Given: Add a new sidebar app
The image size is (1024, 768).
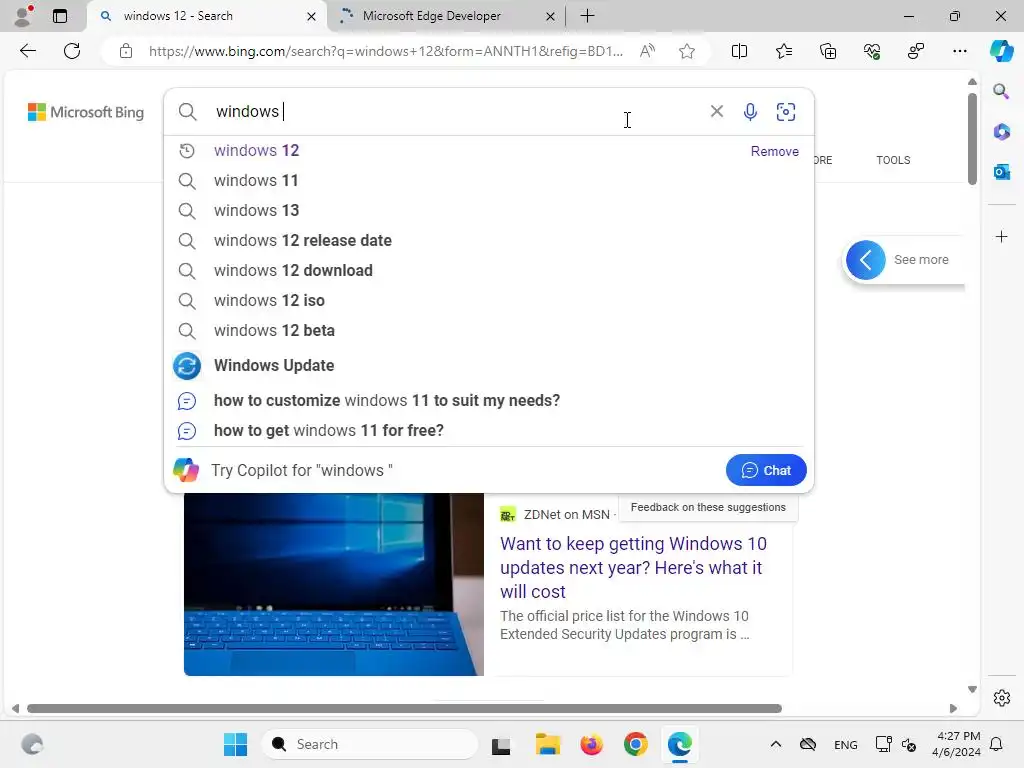Looking at the screenshot, I should 1001,236.
